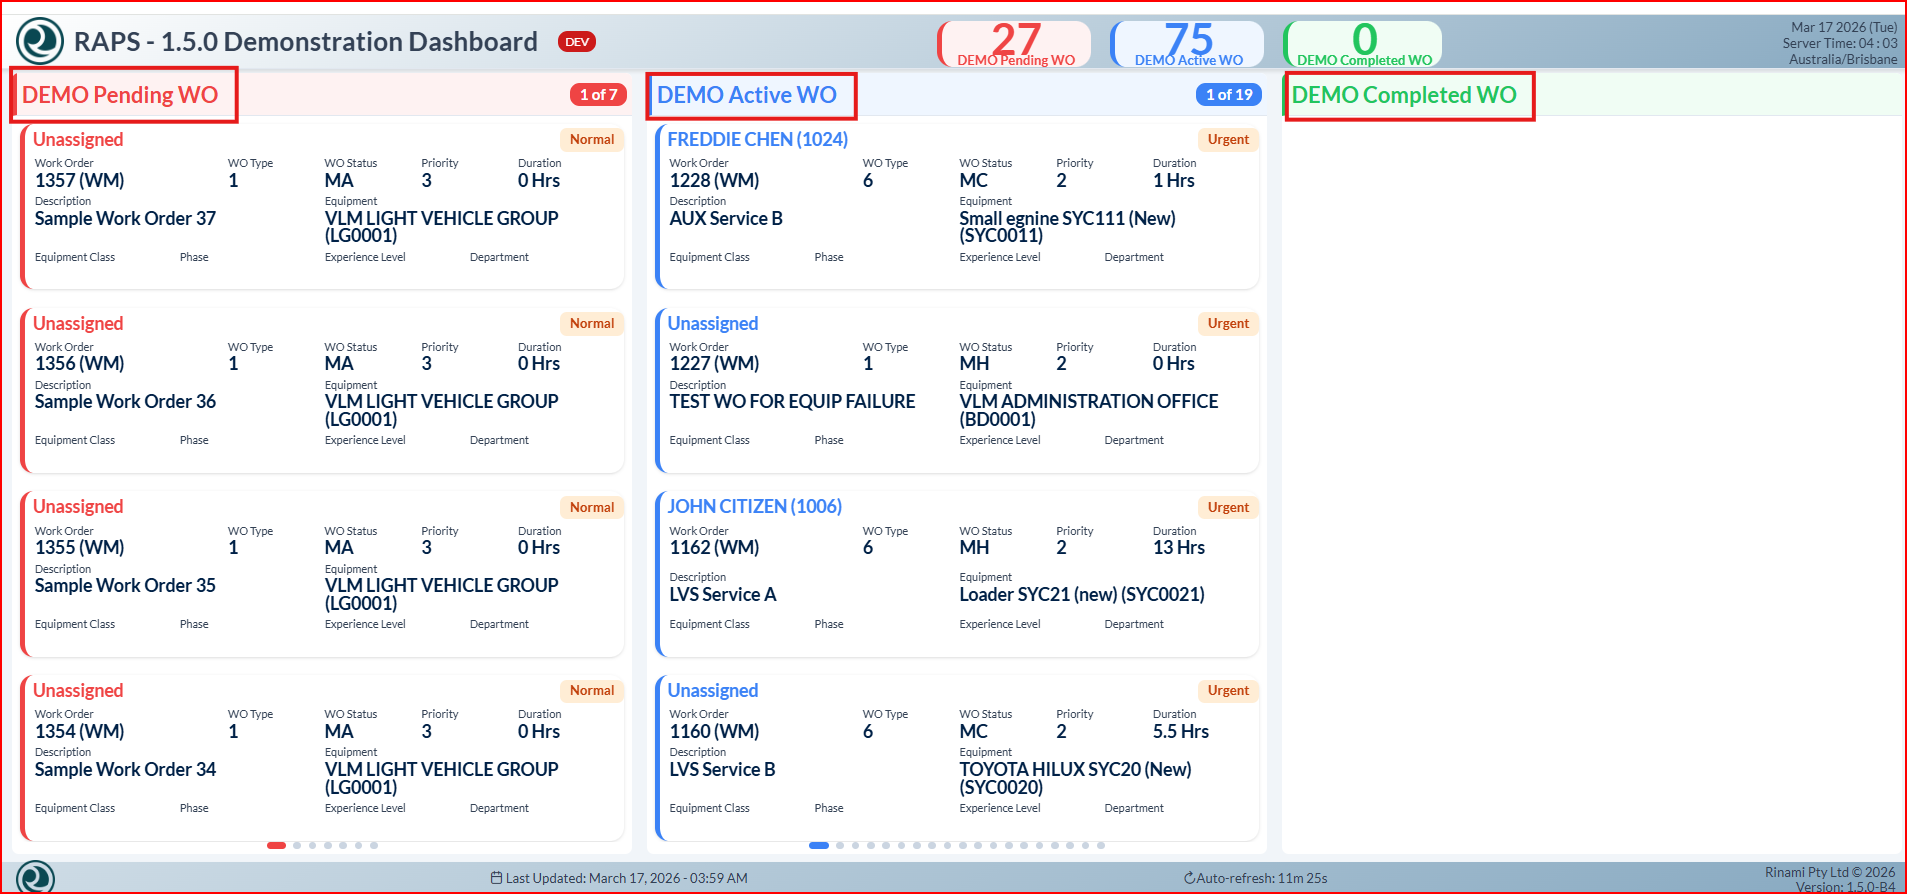
Task: Go to second pagination dot under Pending column
Action: click(x=297, y=845)
